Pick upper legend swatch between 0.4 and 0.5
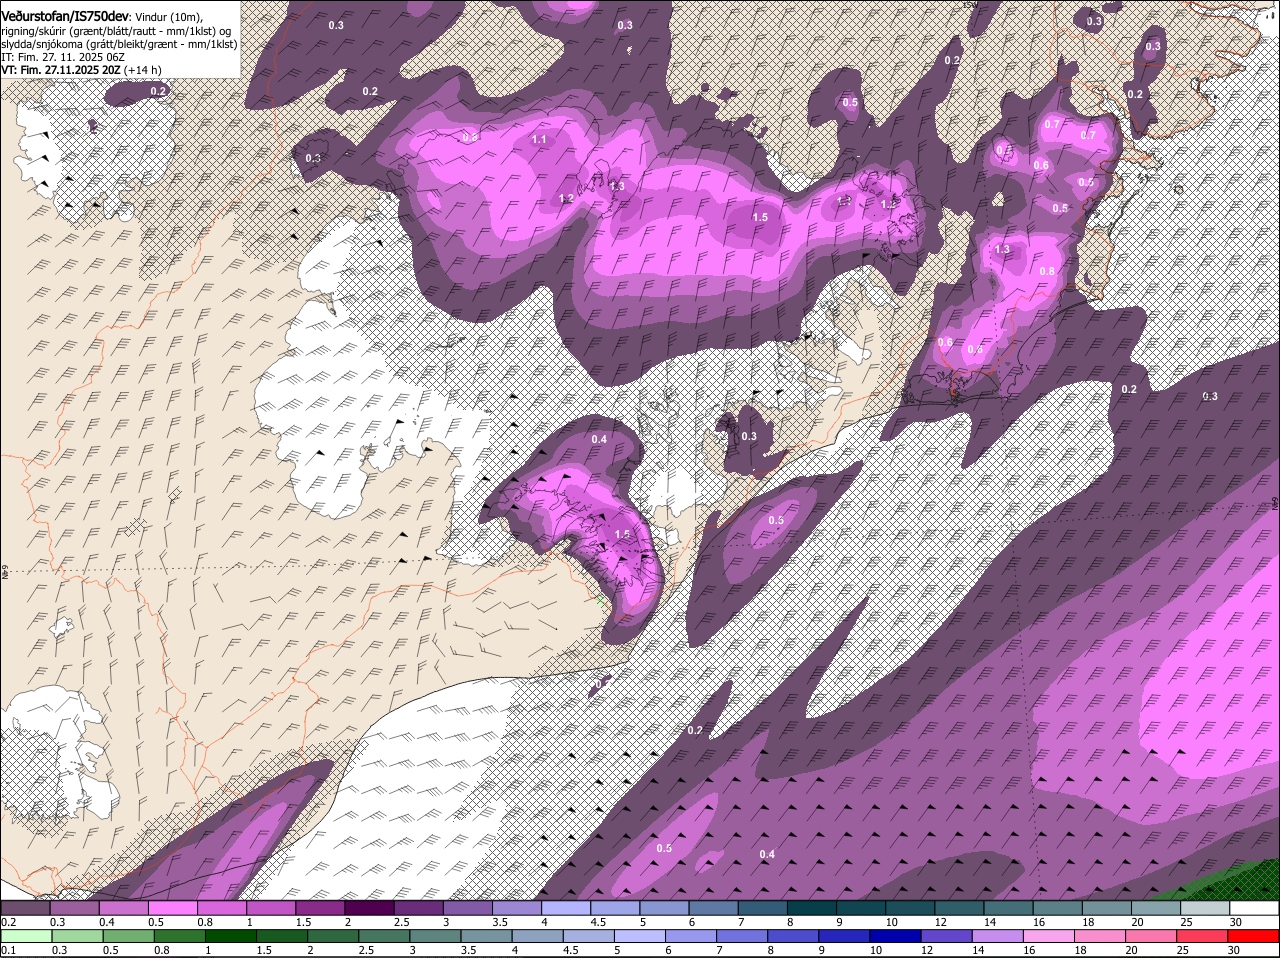Viewport: 1280px width, 958px height. tap(123, 908)
